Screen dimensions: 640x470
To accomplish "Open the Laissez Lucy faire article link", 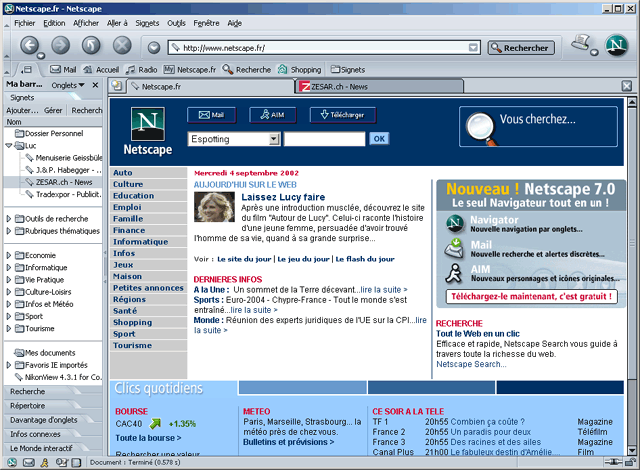I will 283,197.
